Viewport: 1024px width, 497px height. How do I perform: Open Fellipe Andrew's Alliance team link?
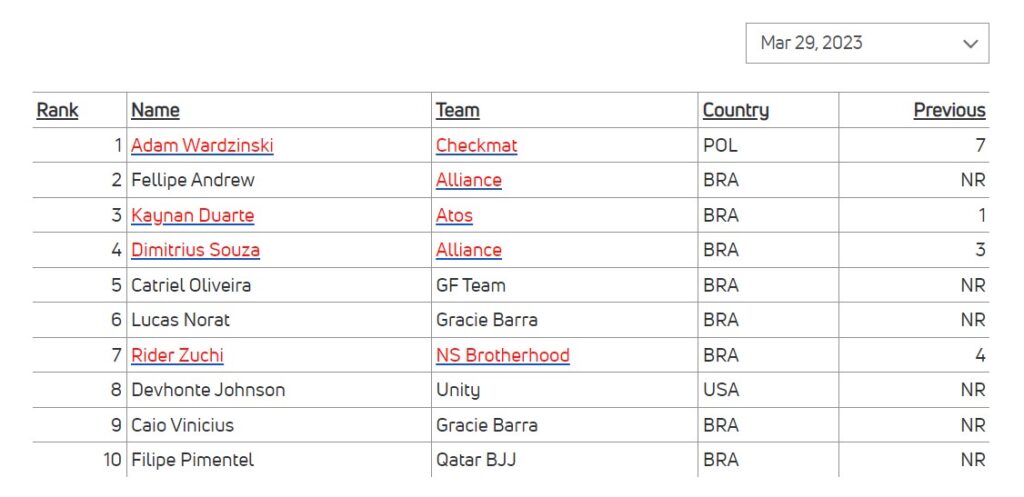tap(468, 180)
